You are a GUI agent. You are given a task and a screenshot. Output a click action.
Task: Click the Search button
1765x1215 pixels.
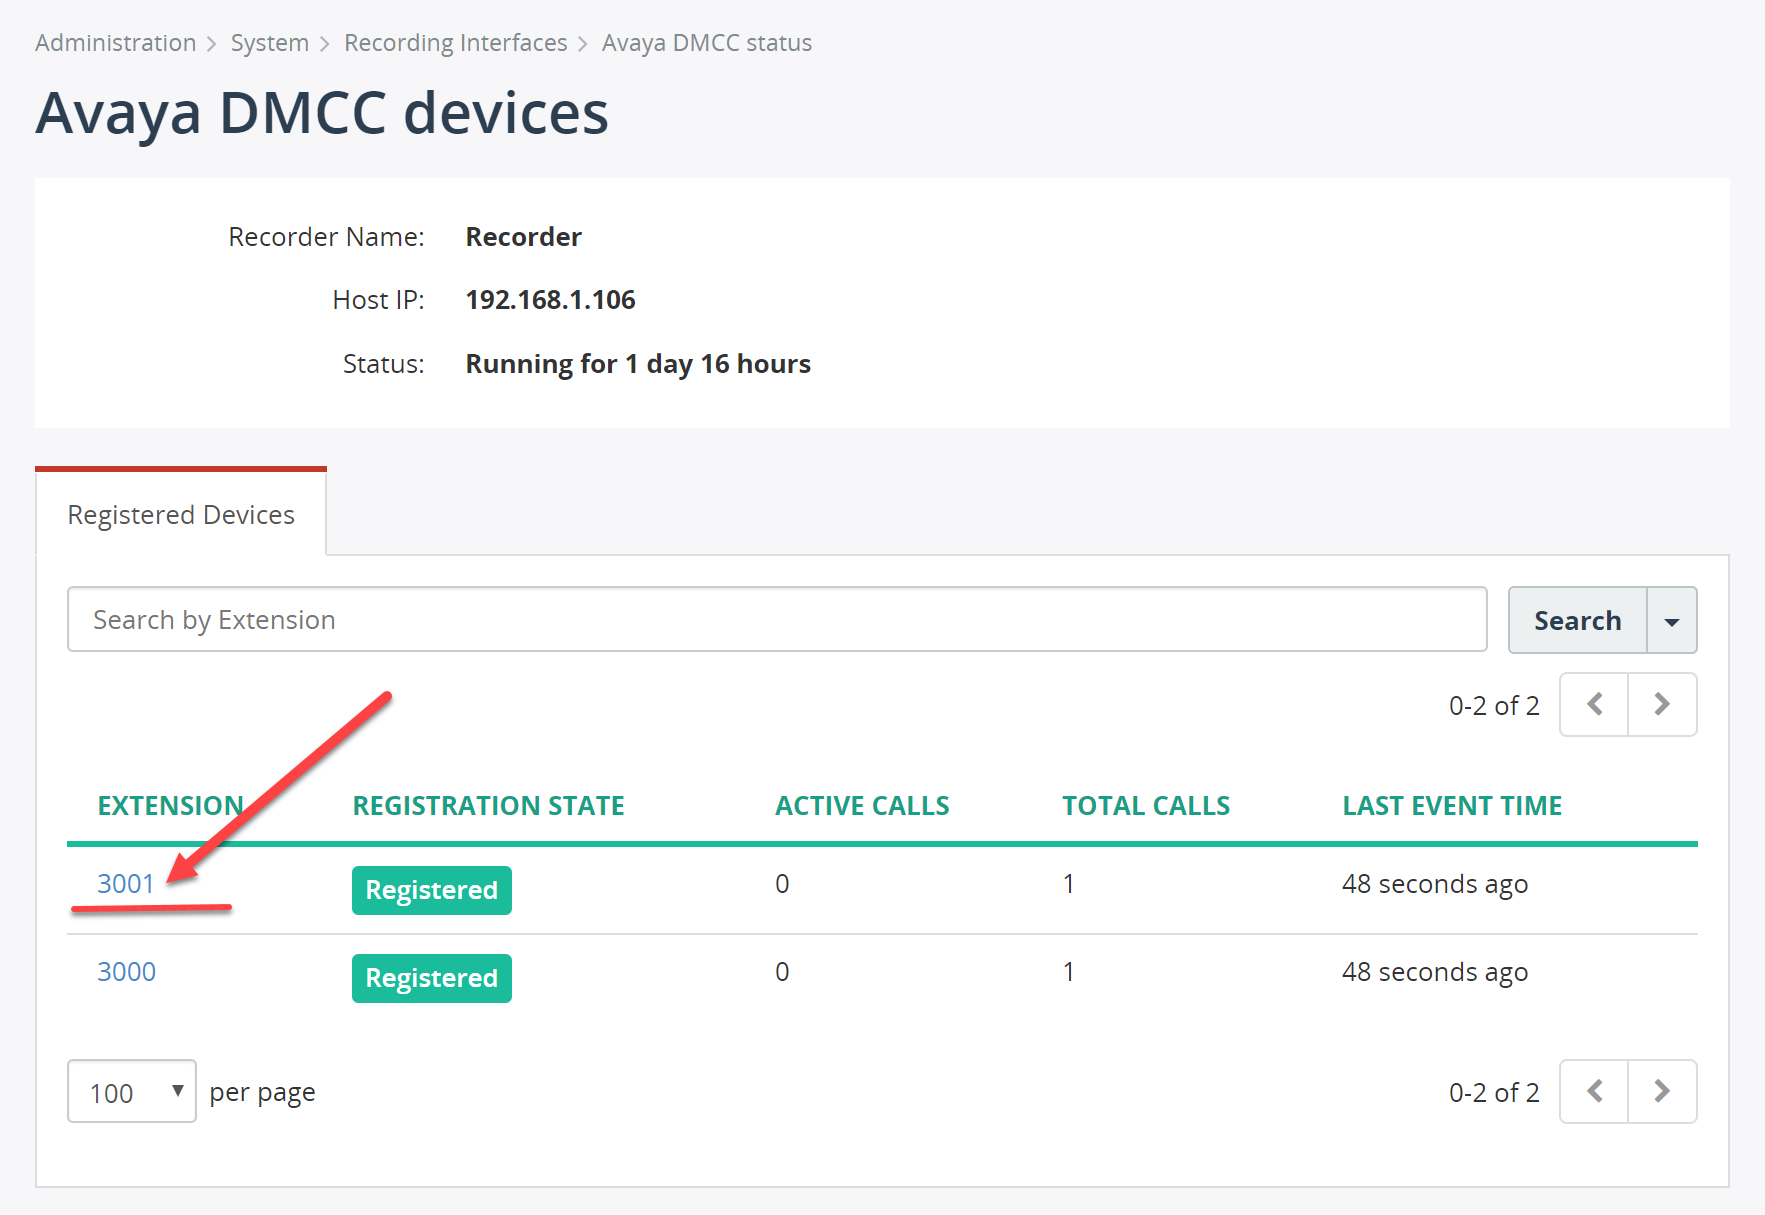tap(1577, 620)
